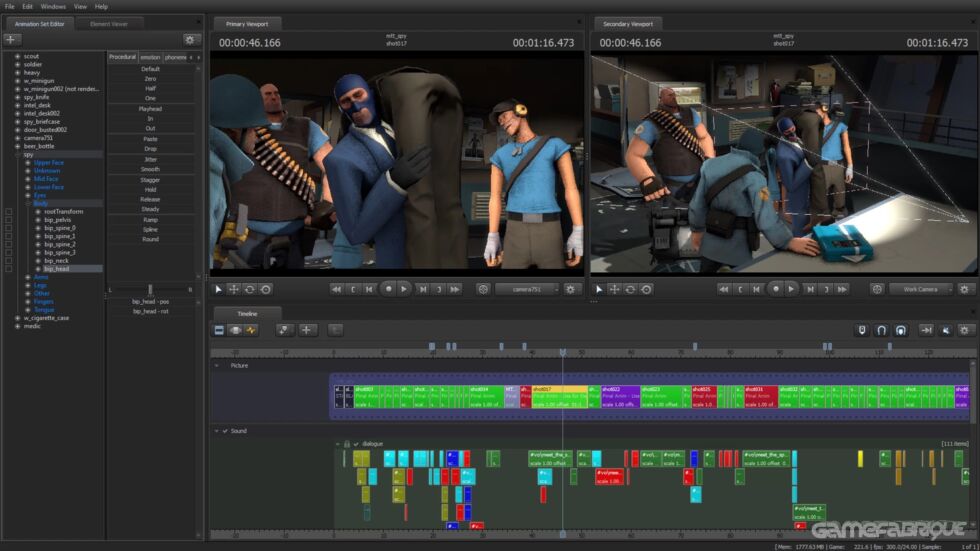This screenshot has height=551, width=980.
Task: Open primary viewport settings gear
Action: tap(571, 289)
